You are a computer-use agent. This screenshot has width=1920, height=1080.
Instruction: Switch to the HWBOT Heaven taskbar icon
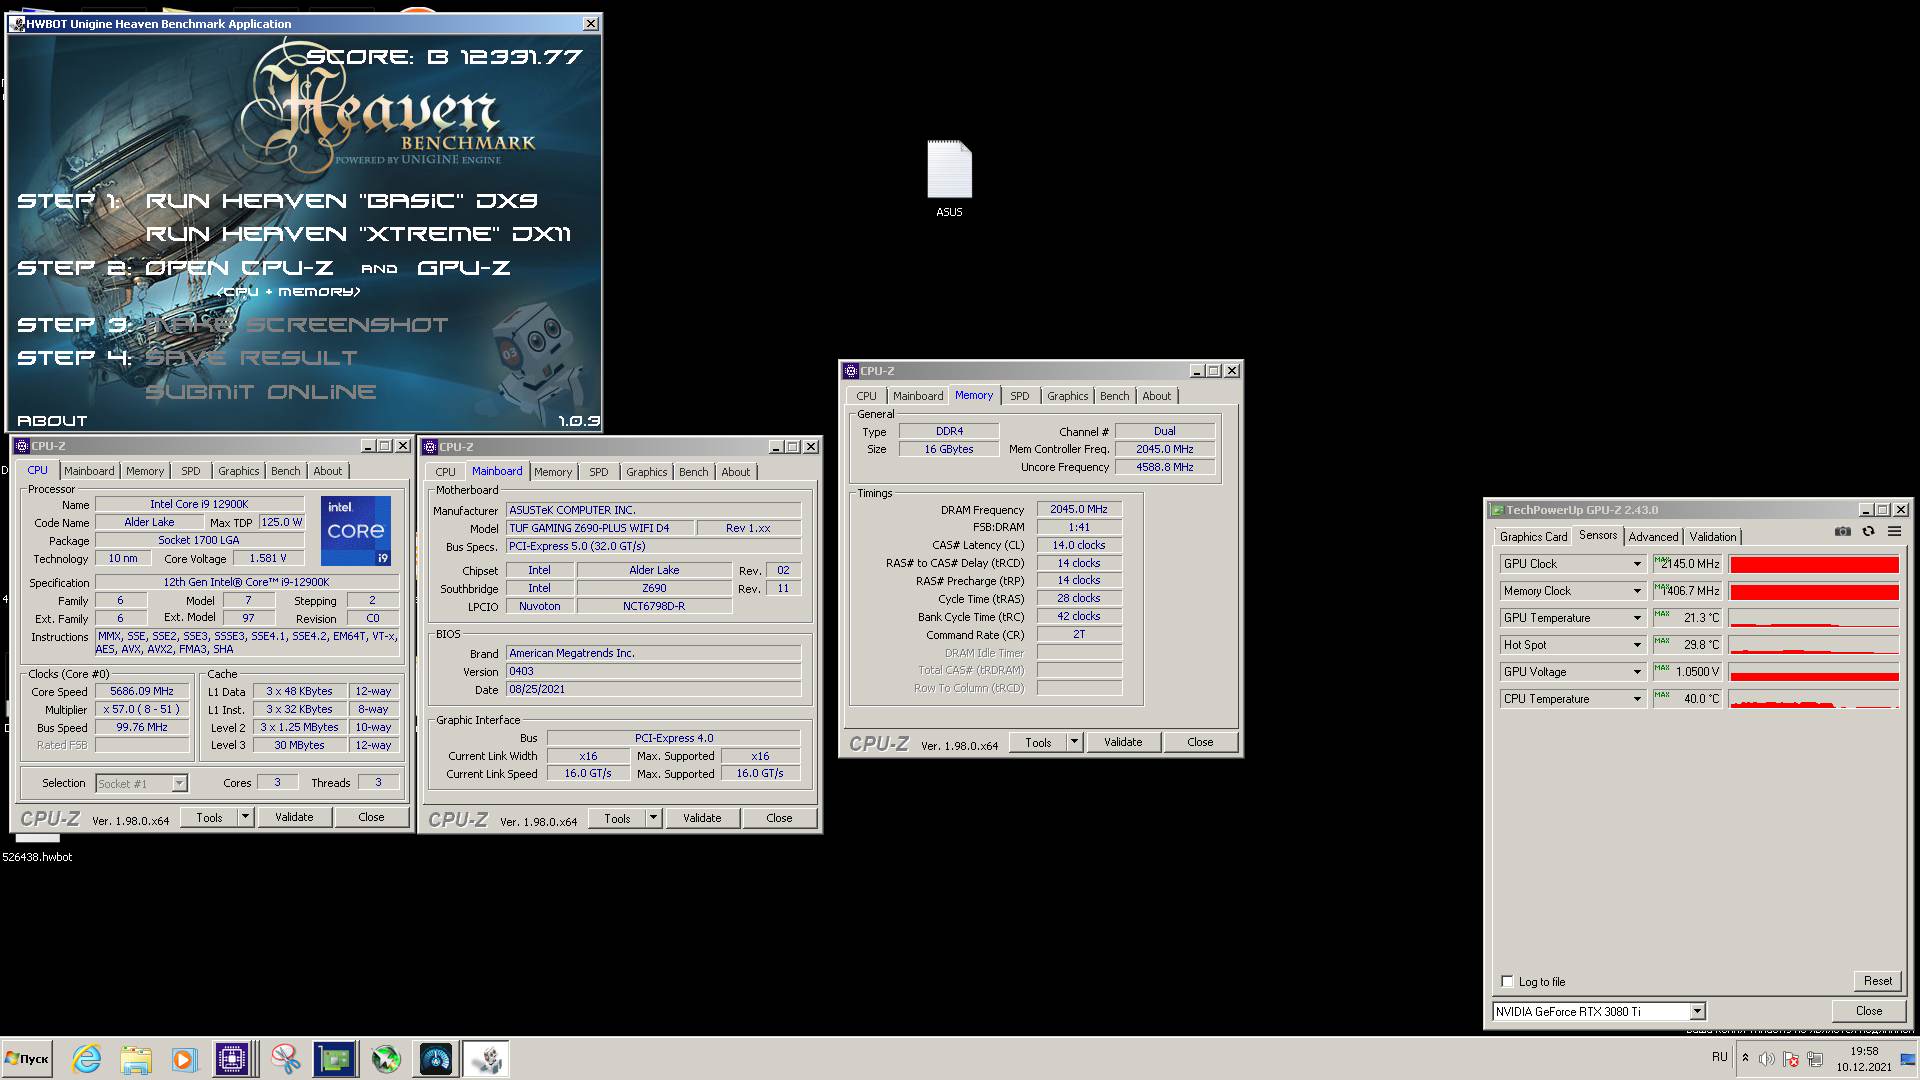point(487,1059)
